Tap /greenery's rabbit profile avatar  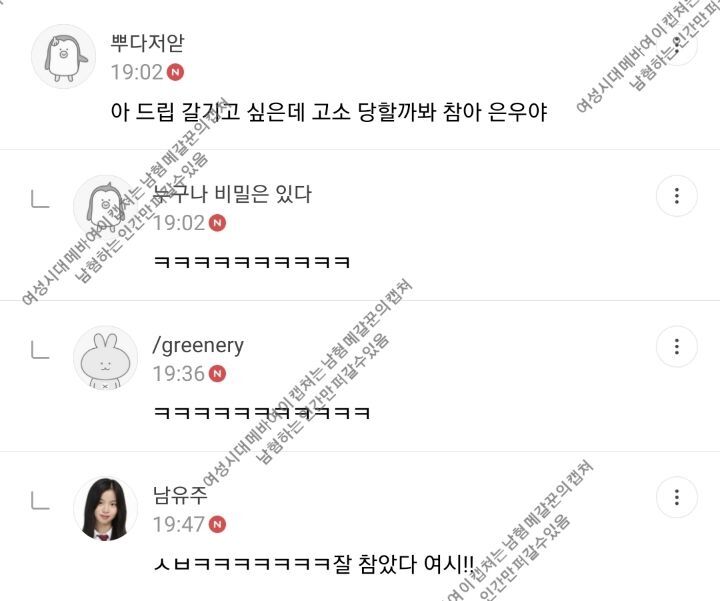(x=106, y=358)
